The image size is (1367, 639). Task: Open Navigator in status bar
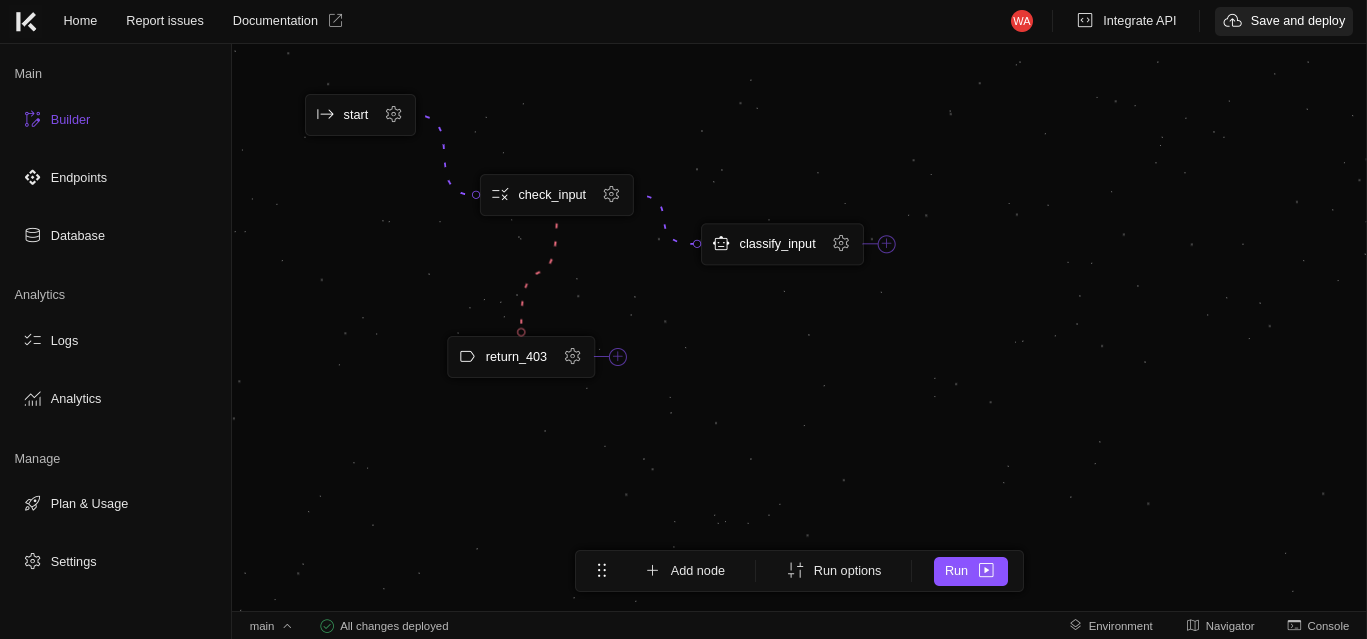point(1221,626)
